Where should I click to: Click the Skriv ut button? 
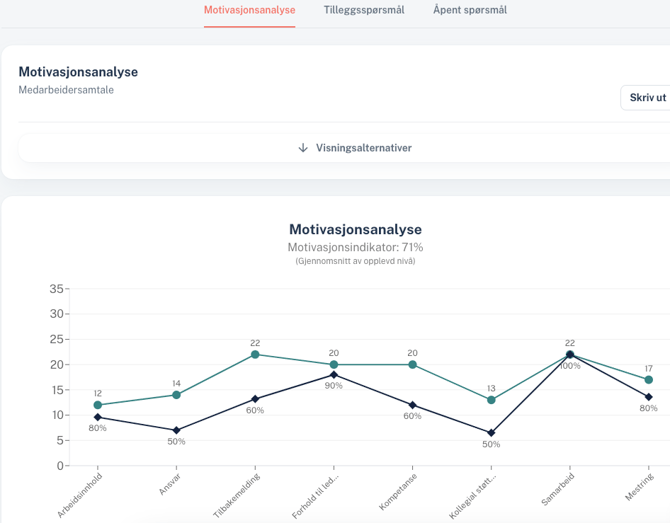(x=646, y=97)
